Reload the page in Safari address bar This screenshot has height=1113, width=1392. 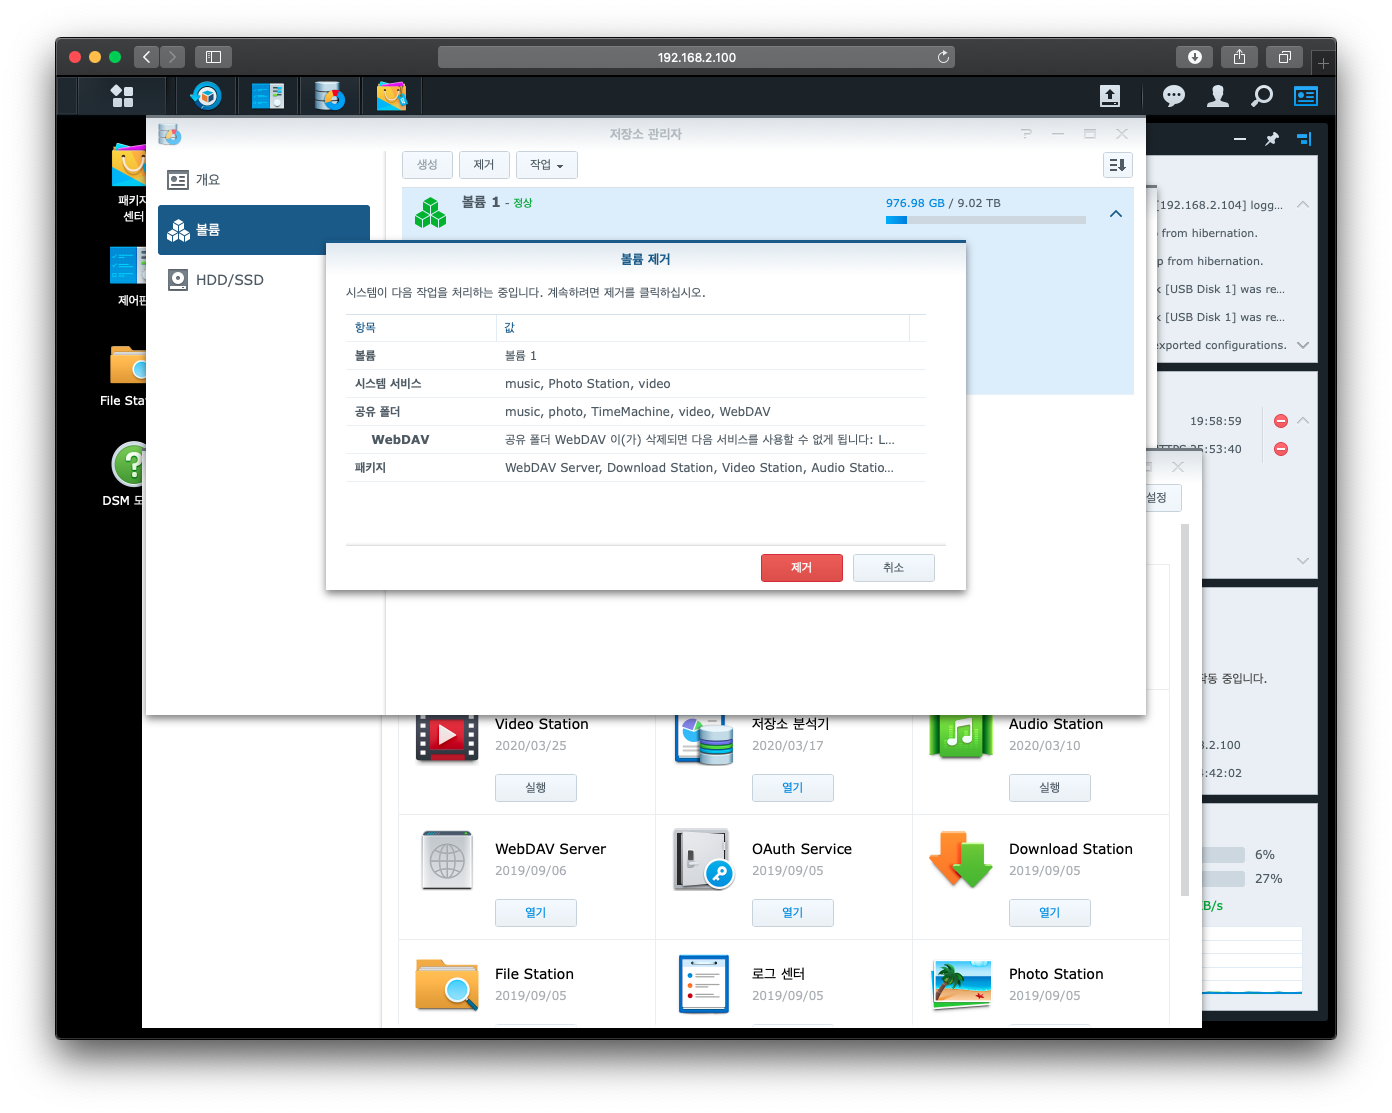[x=943, y=57]
